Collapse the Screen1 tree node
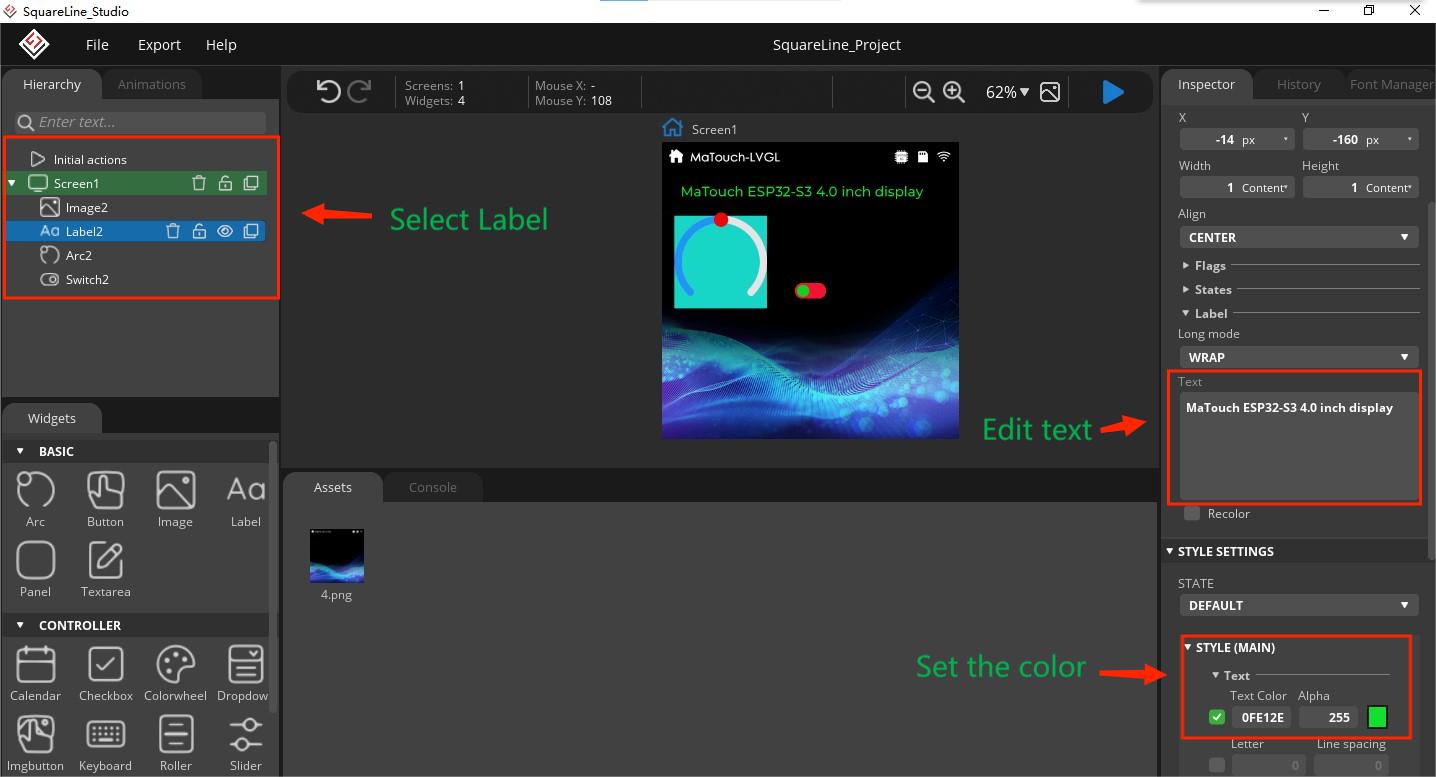Screen dimensions: 1436x777 pos(12,183)
